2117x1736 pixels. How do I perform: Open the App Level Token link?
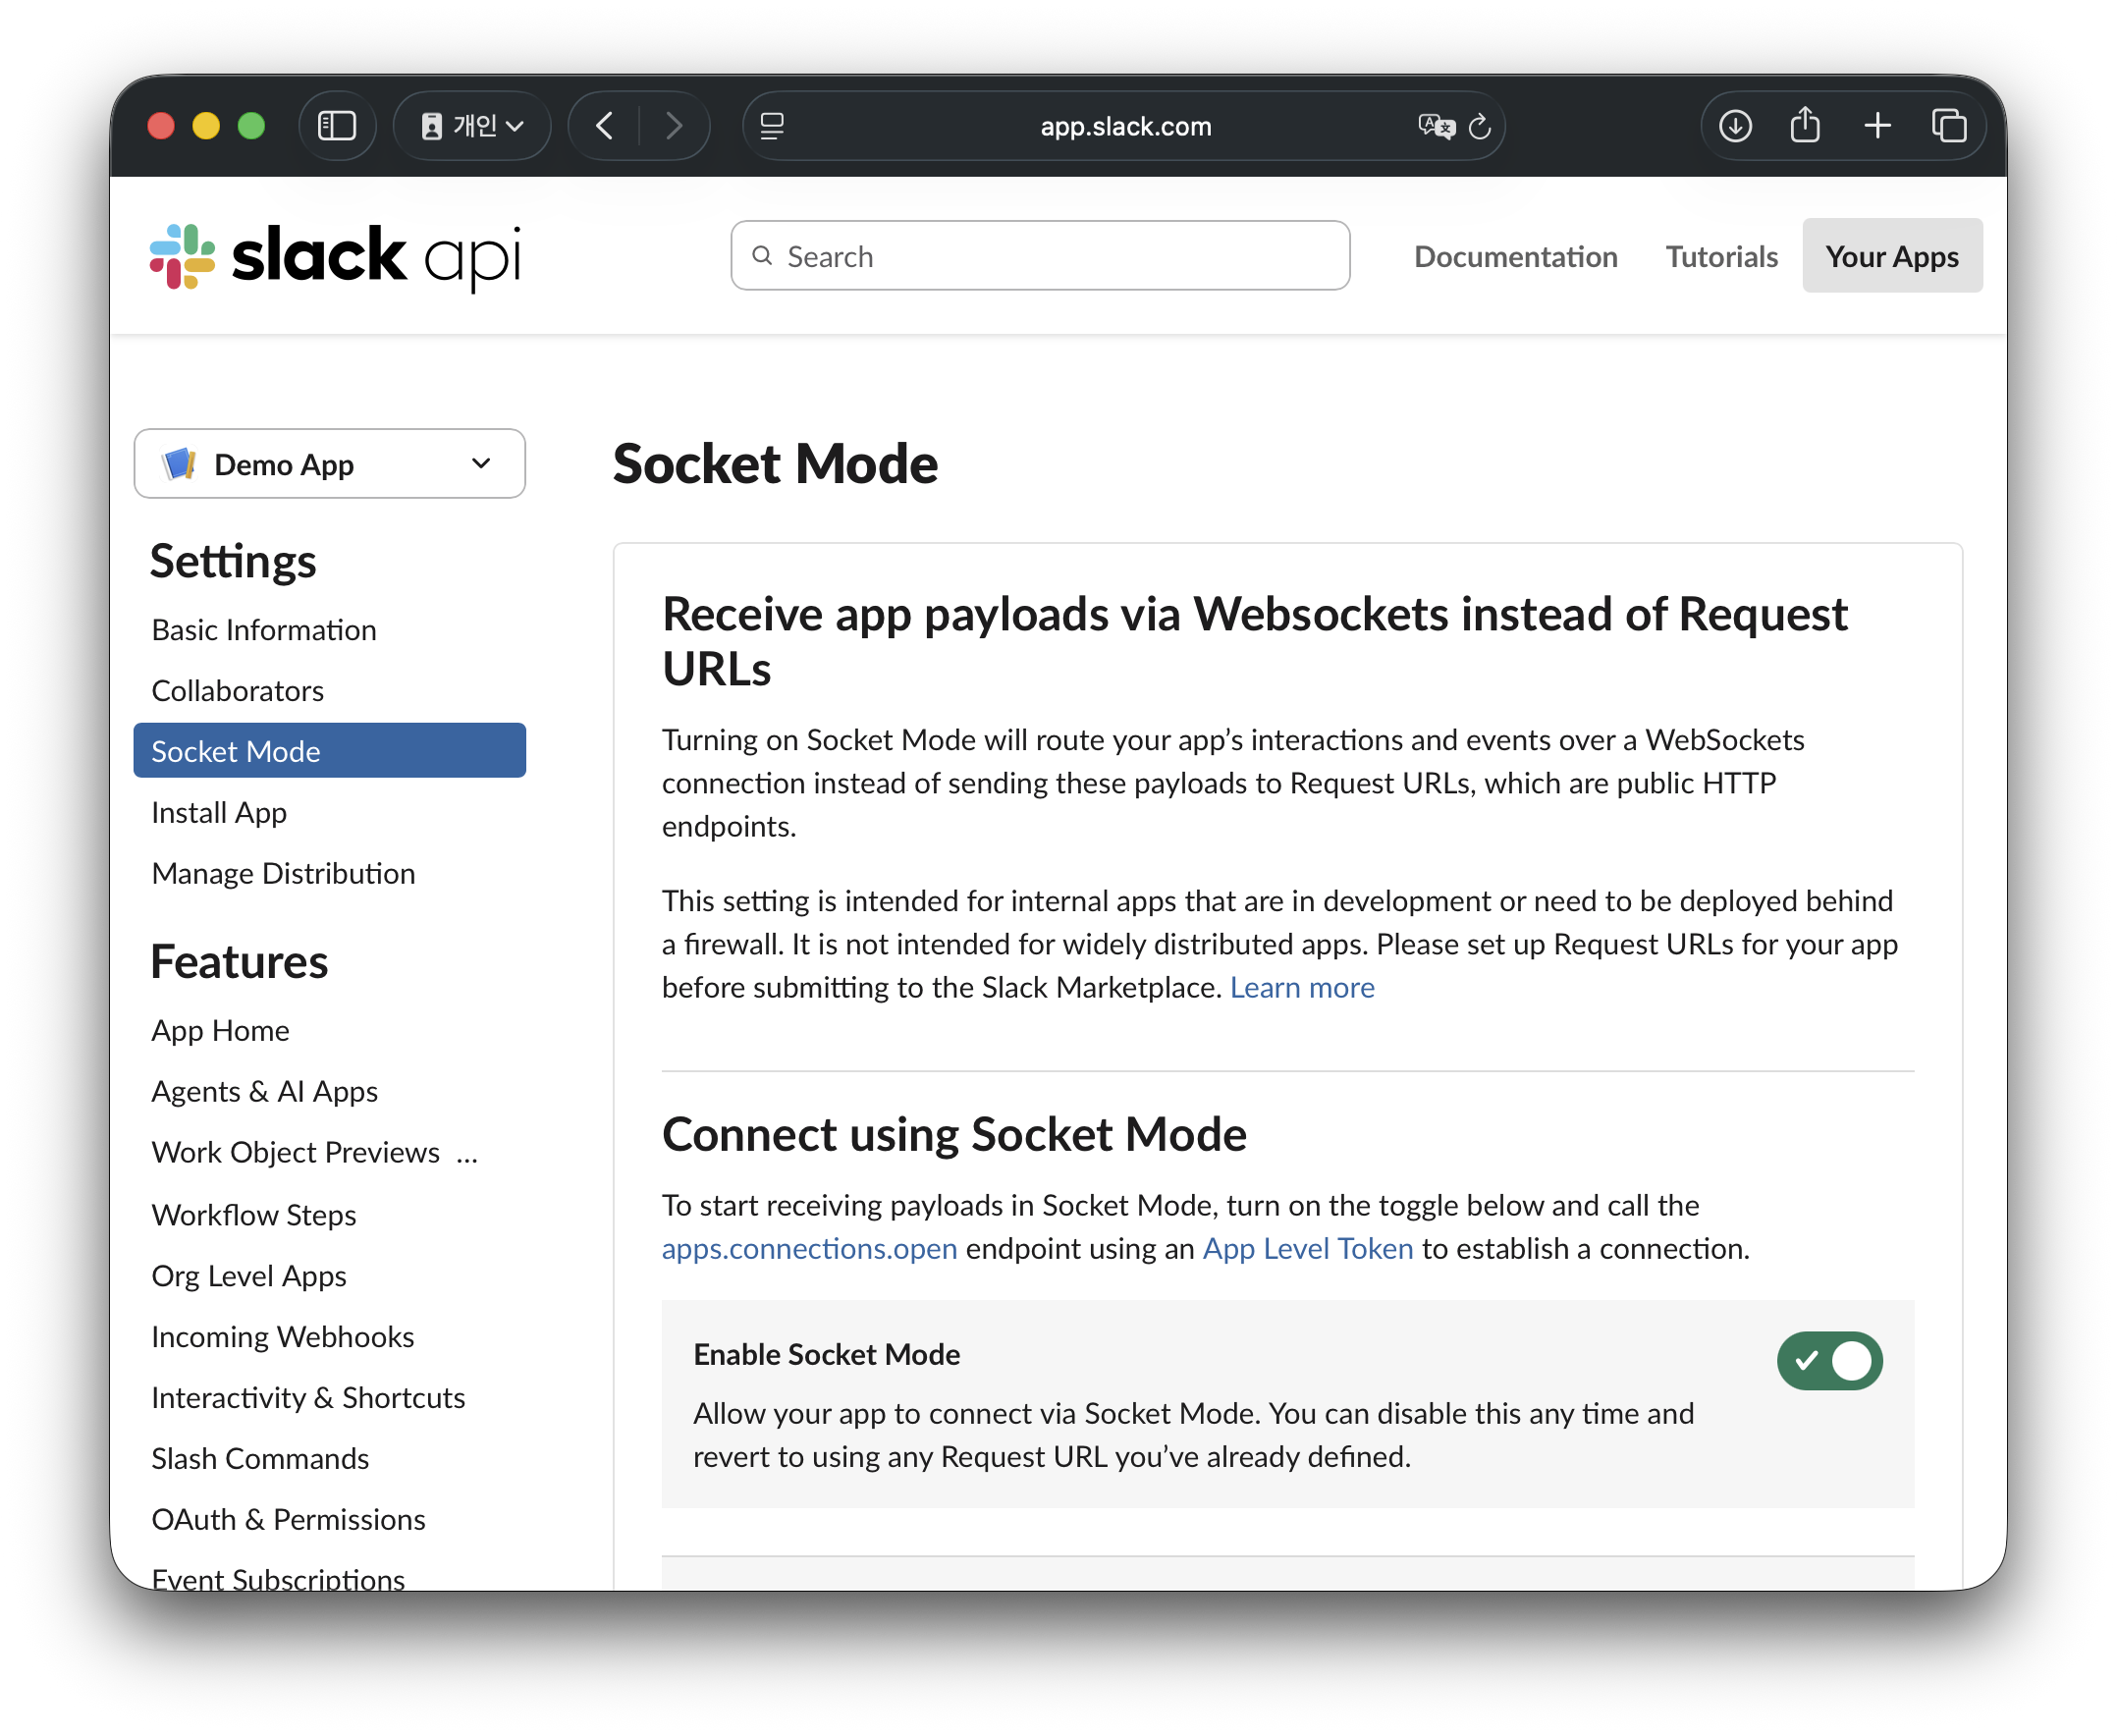pos(1308,1249)
